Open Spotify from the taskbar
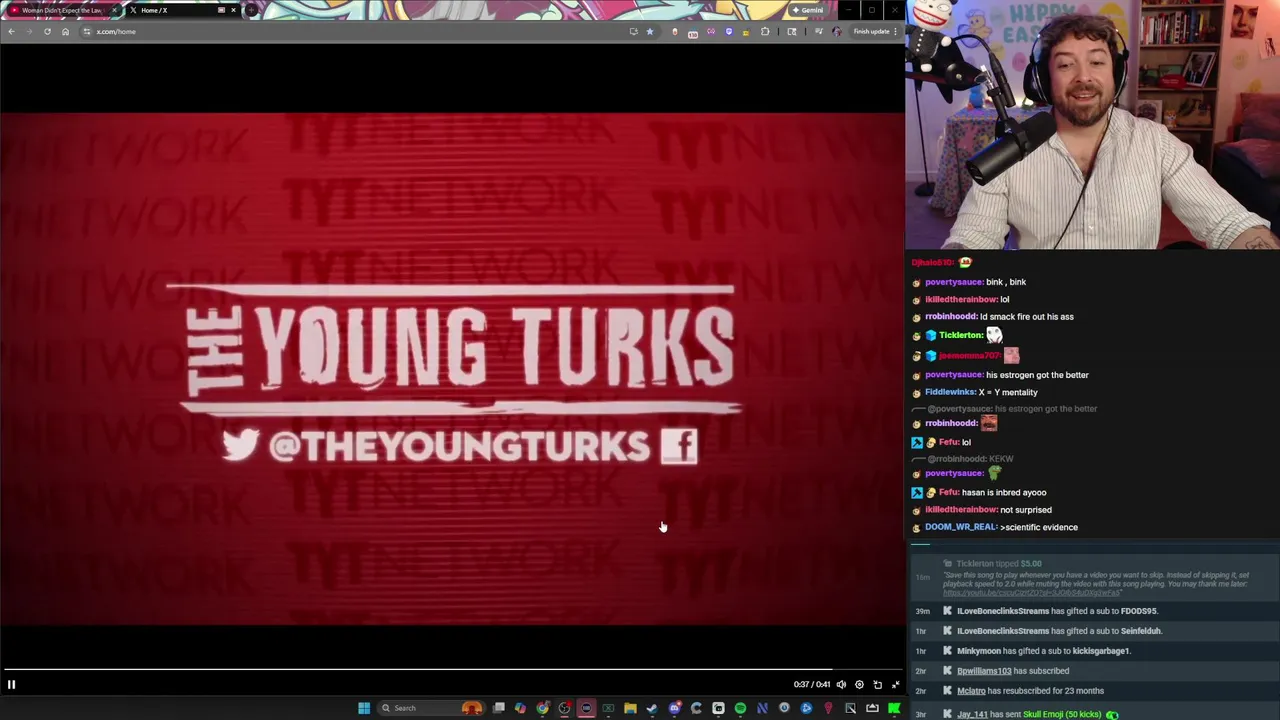The height and width of the screenshot is (720, 1280). (x=740, y=708)
